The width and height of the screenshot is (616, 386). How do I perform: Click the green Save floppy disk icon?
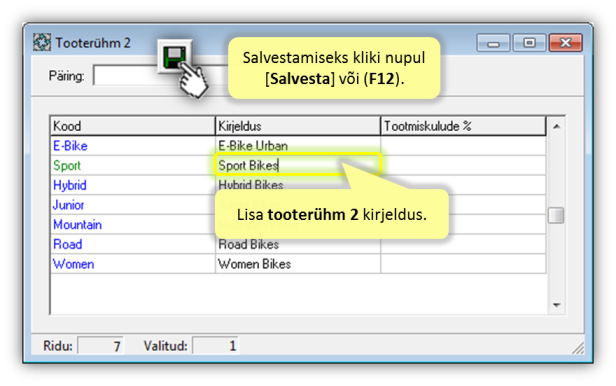pyautogui.click(x=174, y=57)
